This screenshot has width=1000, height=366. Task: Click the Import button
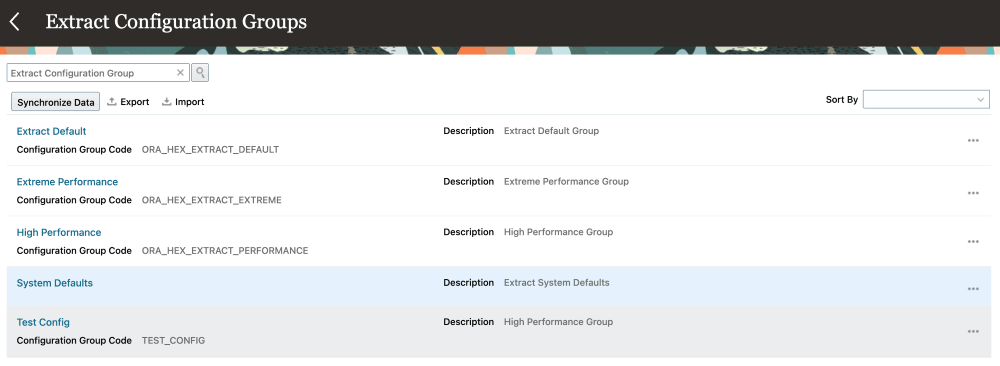183,102
